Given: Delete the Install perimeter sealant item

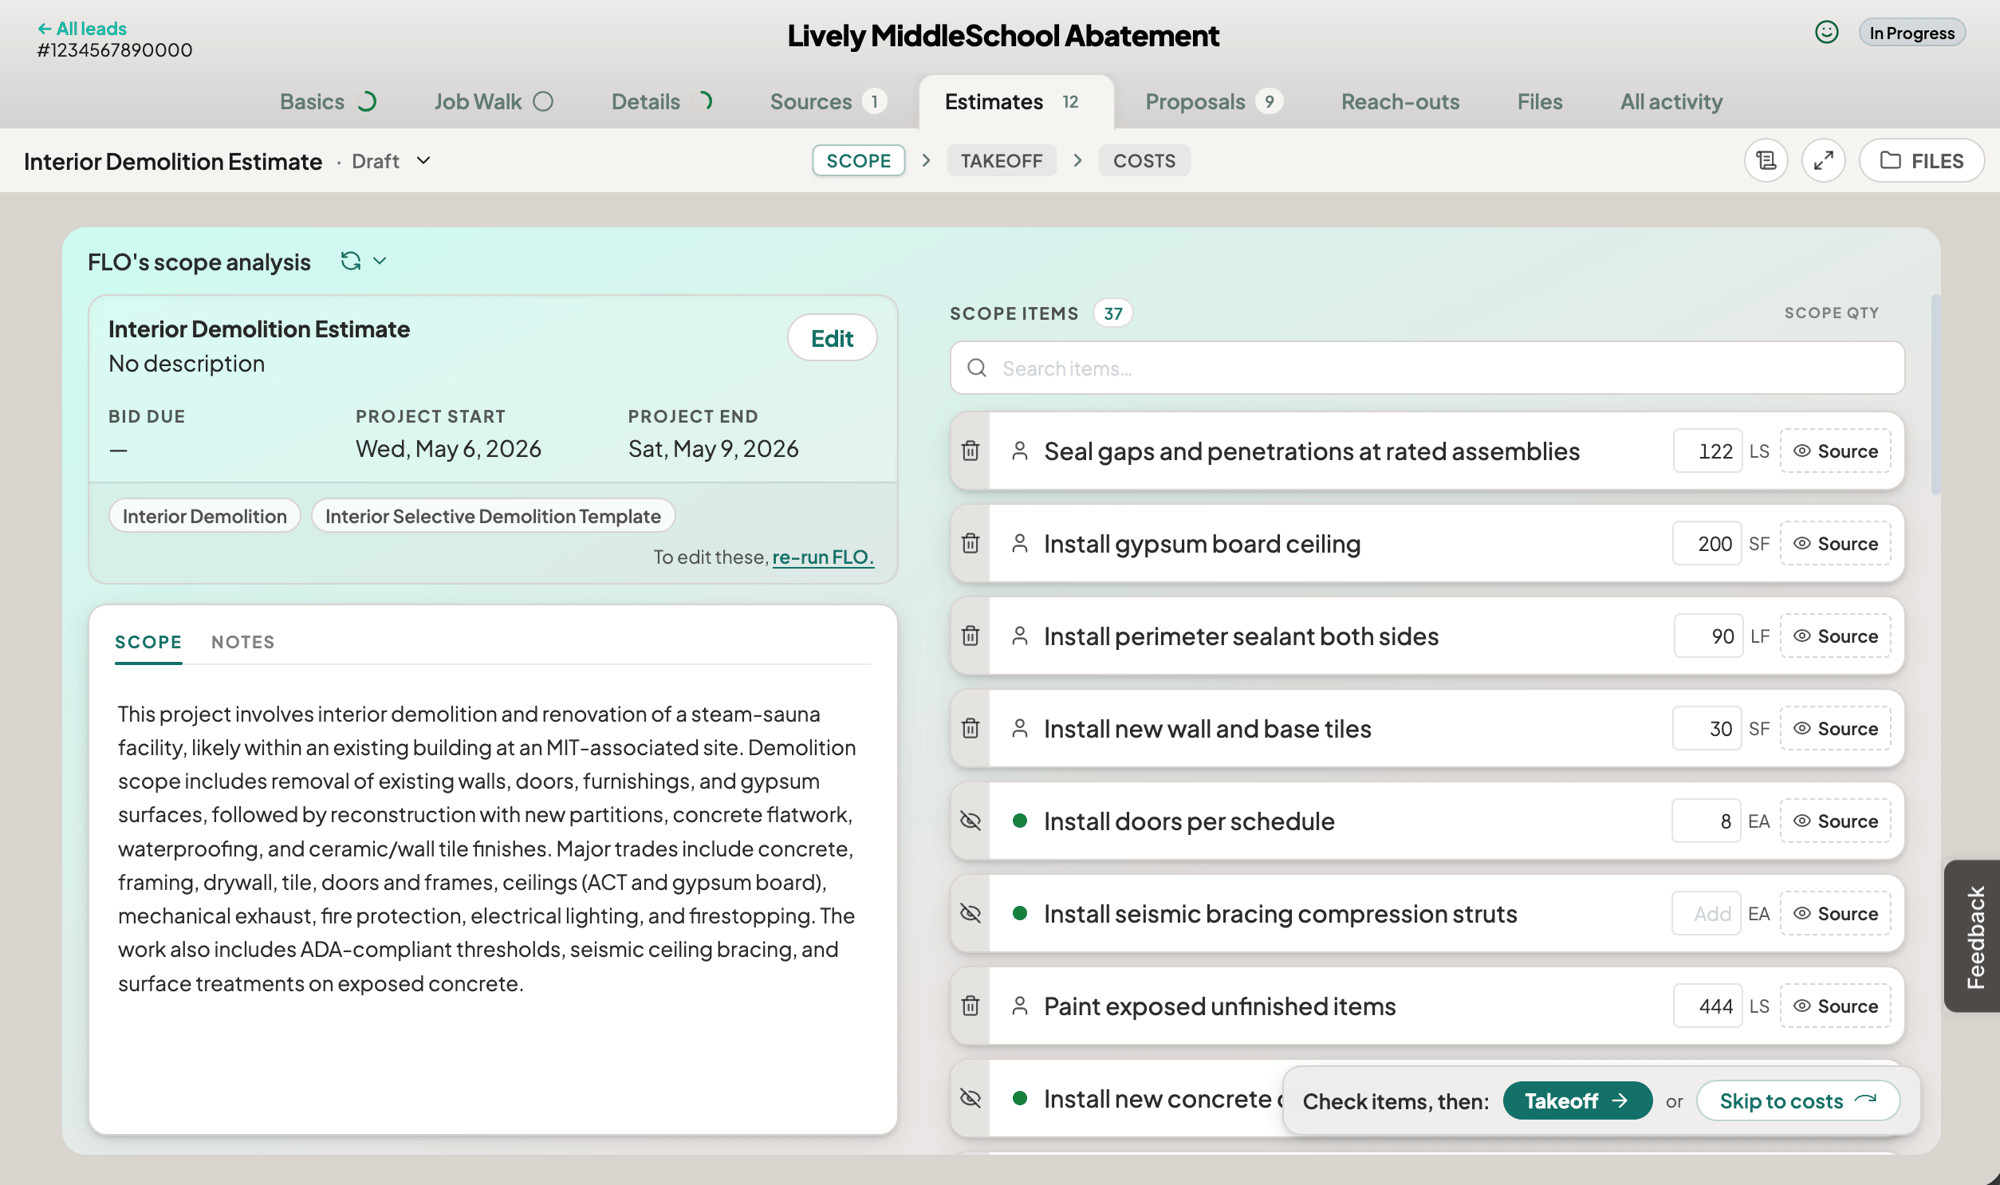Looking at the screenshot, I should [970, 636].
